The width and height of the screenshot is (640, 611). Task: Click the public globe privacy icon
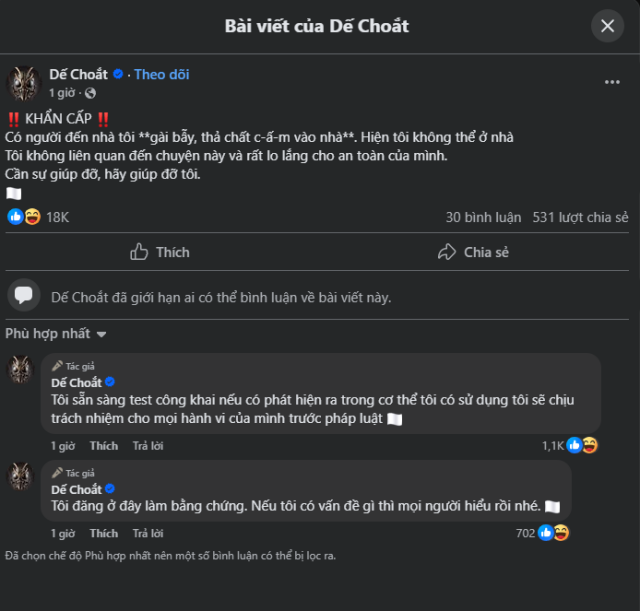pos(91,93)
